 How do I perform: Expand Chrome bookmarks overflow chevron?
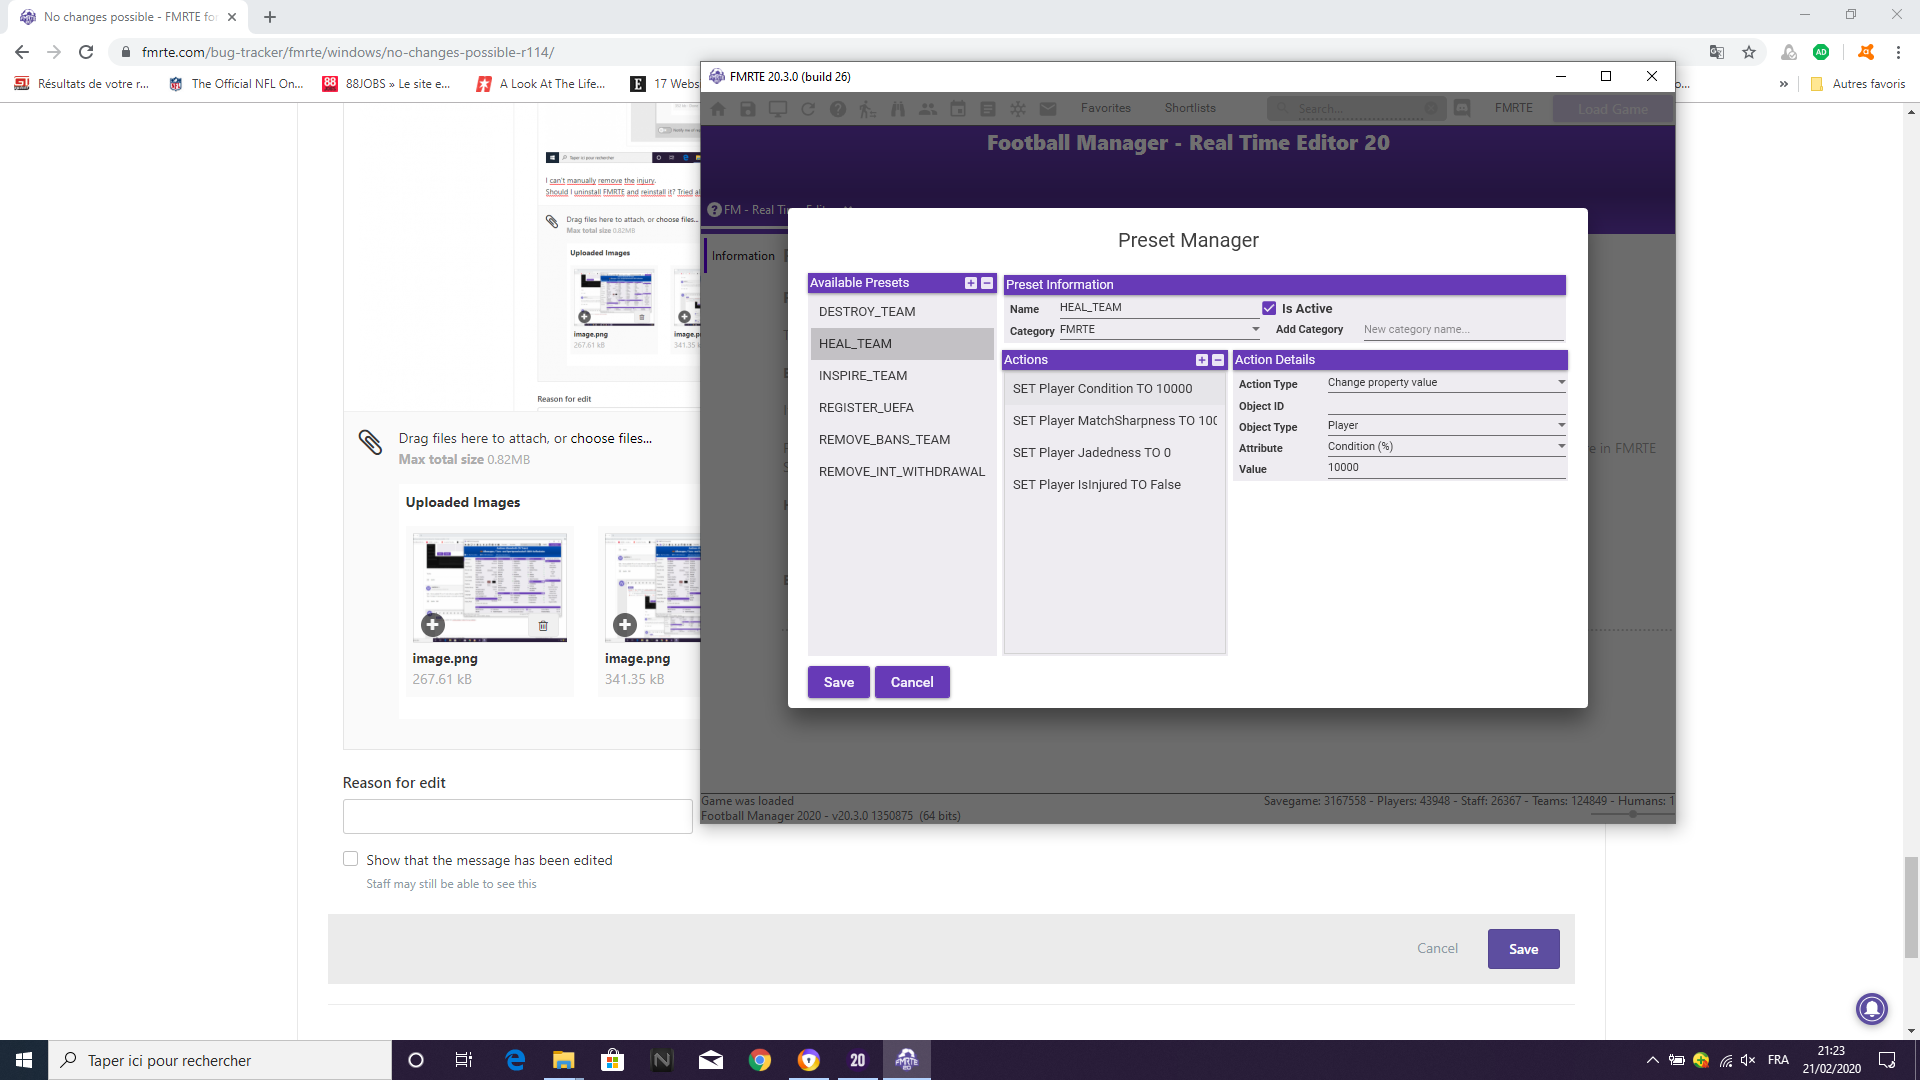[1784, 84]
